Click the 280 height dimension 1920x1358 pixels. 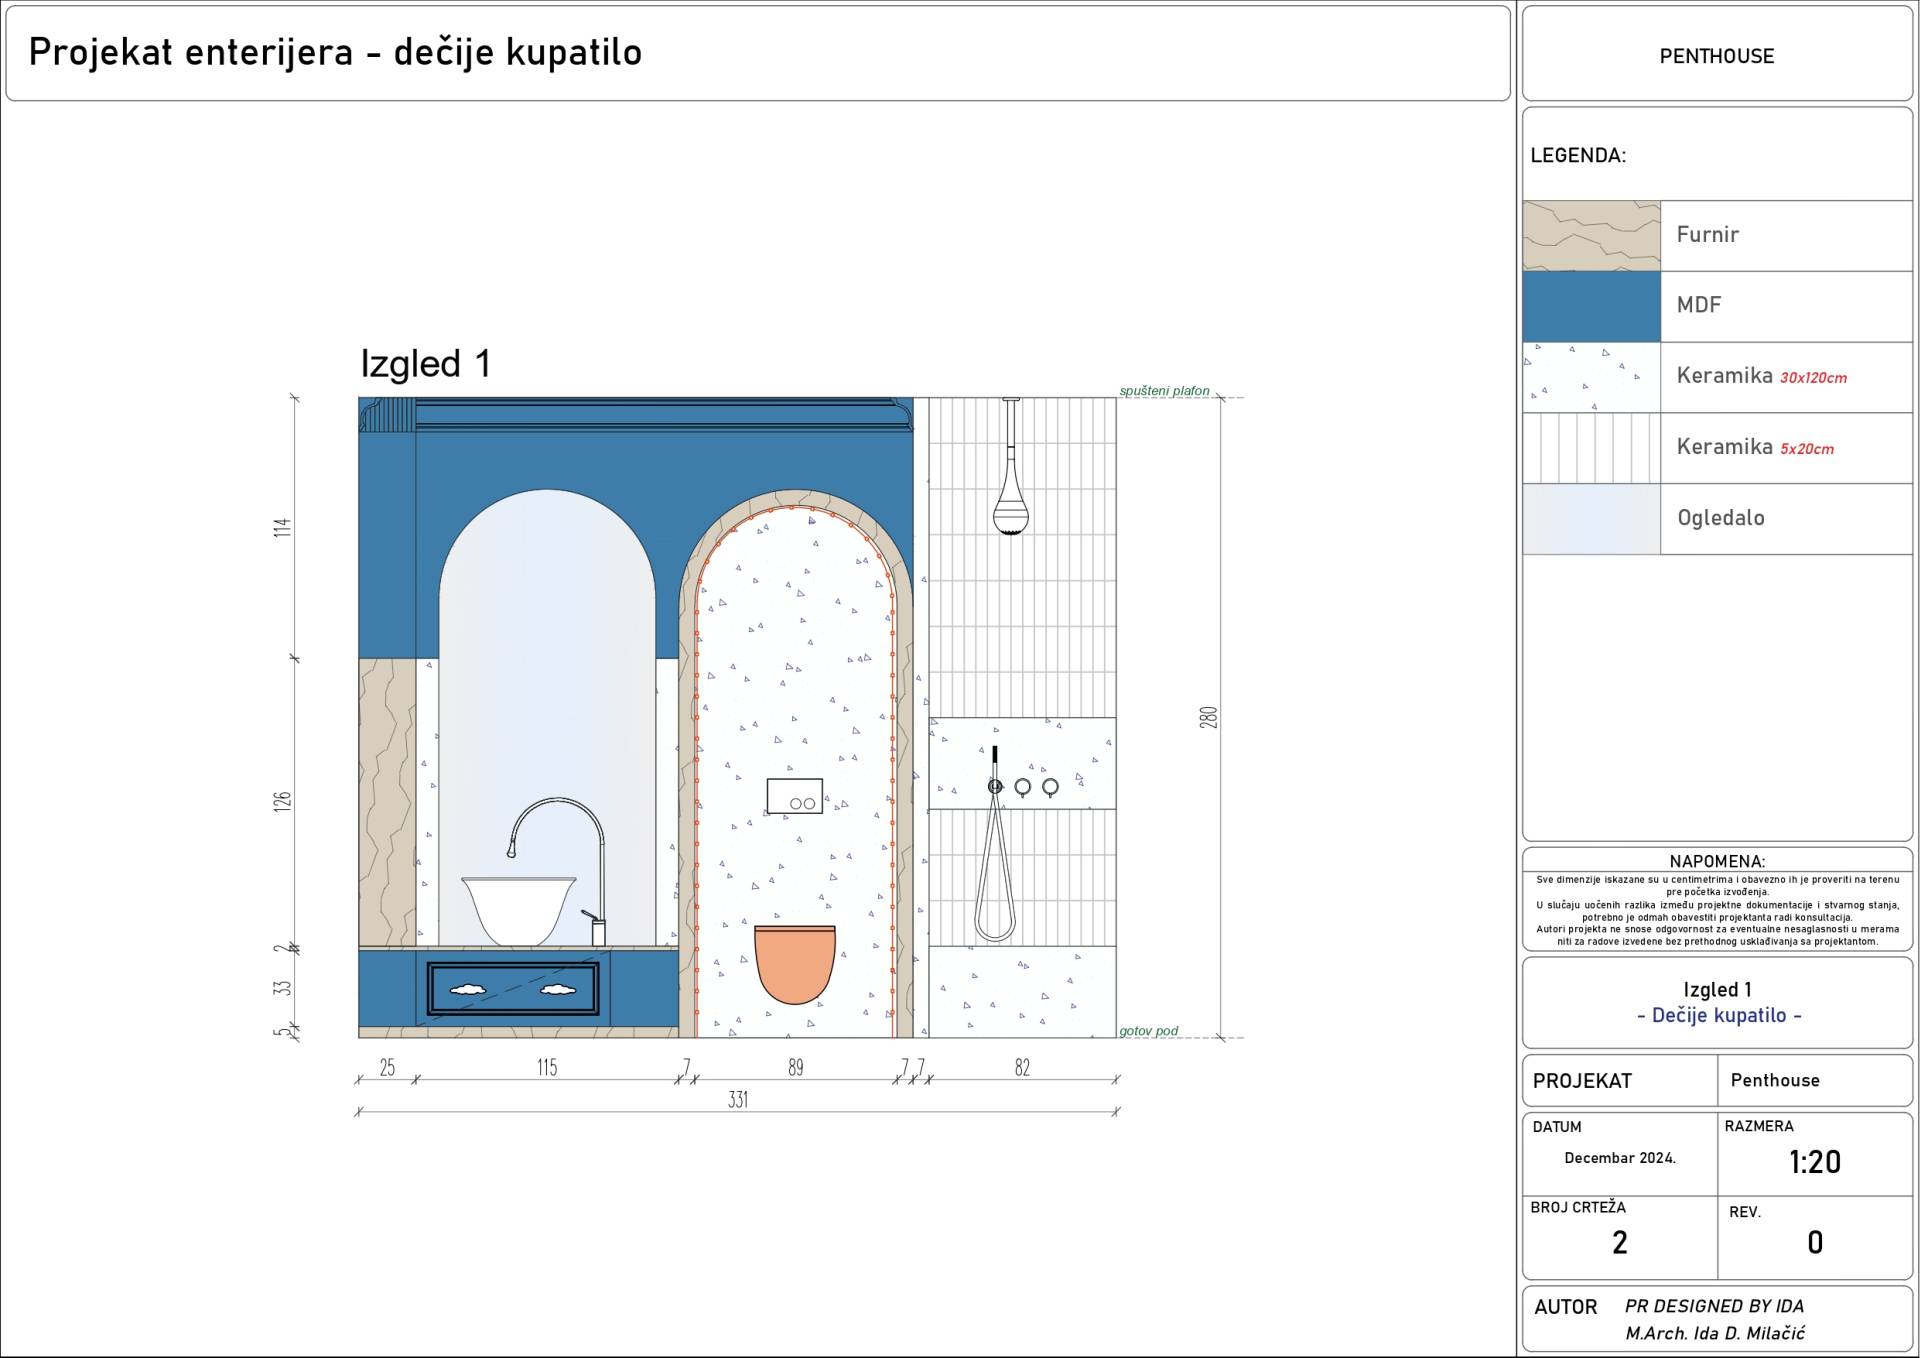[x=1209, y=717]
